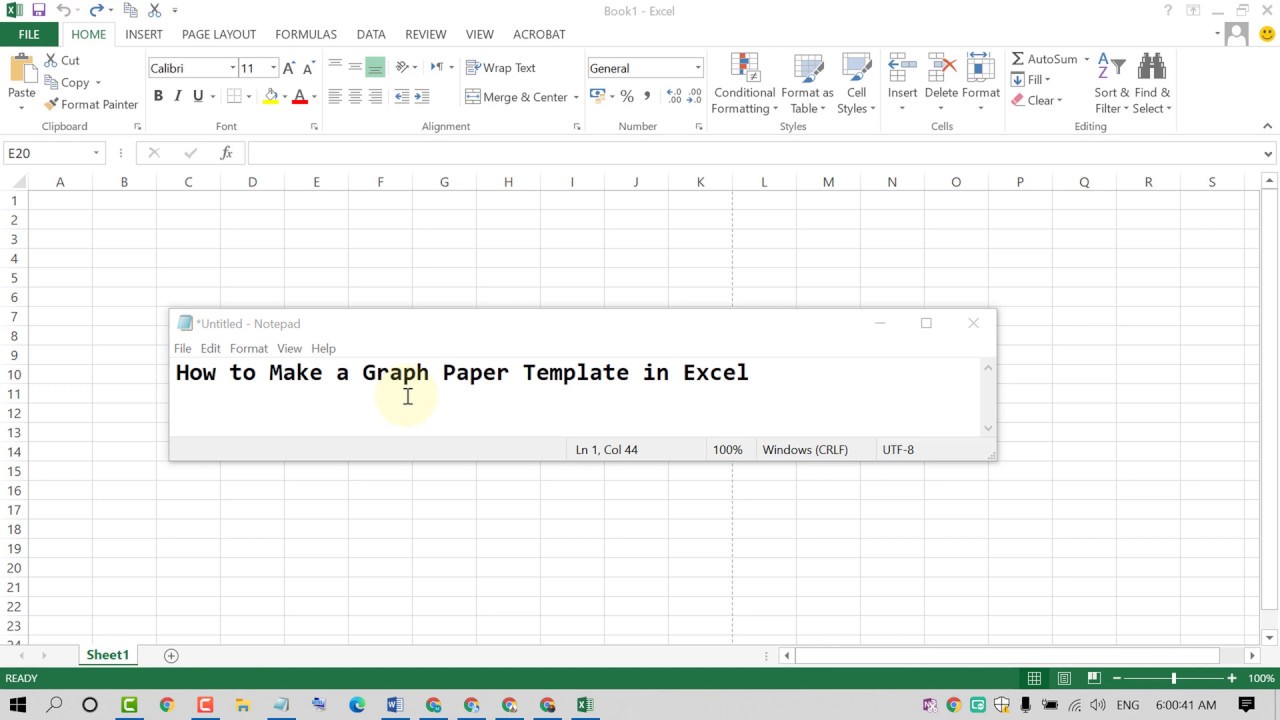1280x720 pixels.
Task: Switch to Page Layout view icon
Action: click(x=1064, y=678)
